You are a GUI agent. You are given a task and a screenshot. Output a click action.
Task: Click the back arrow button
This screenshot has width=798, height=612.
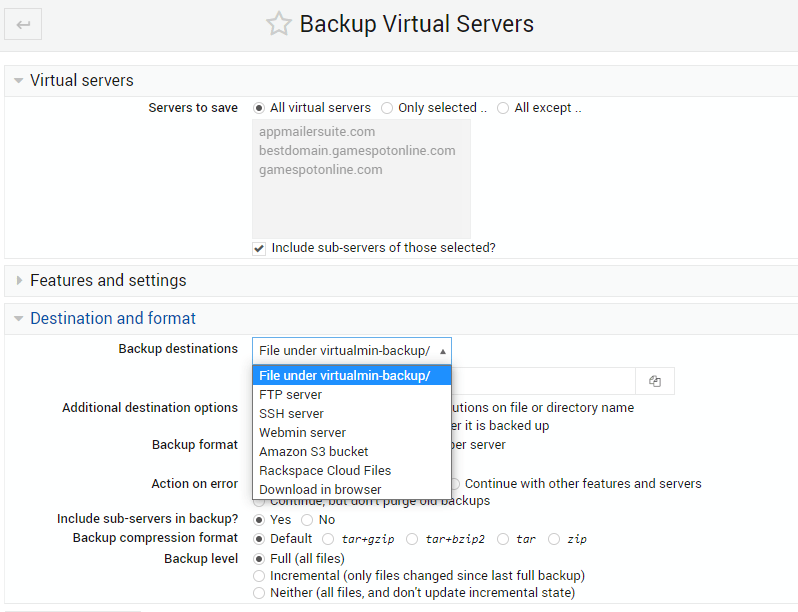coord(23,25)
